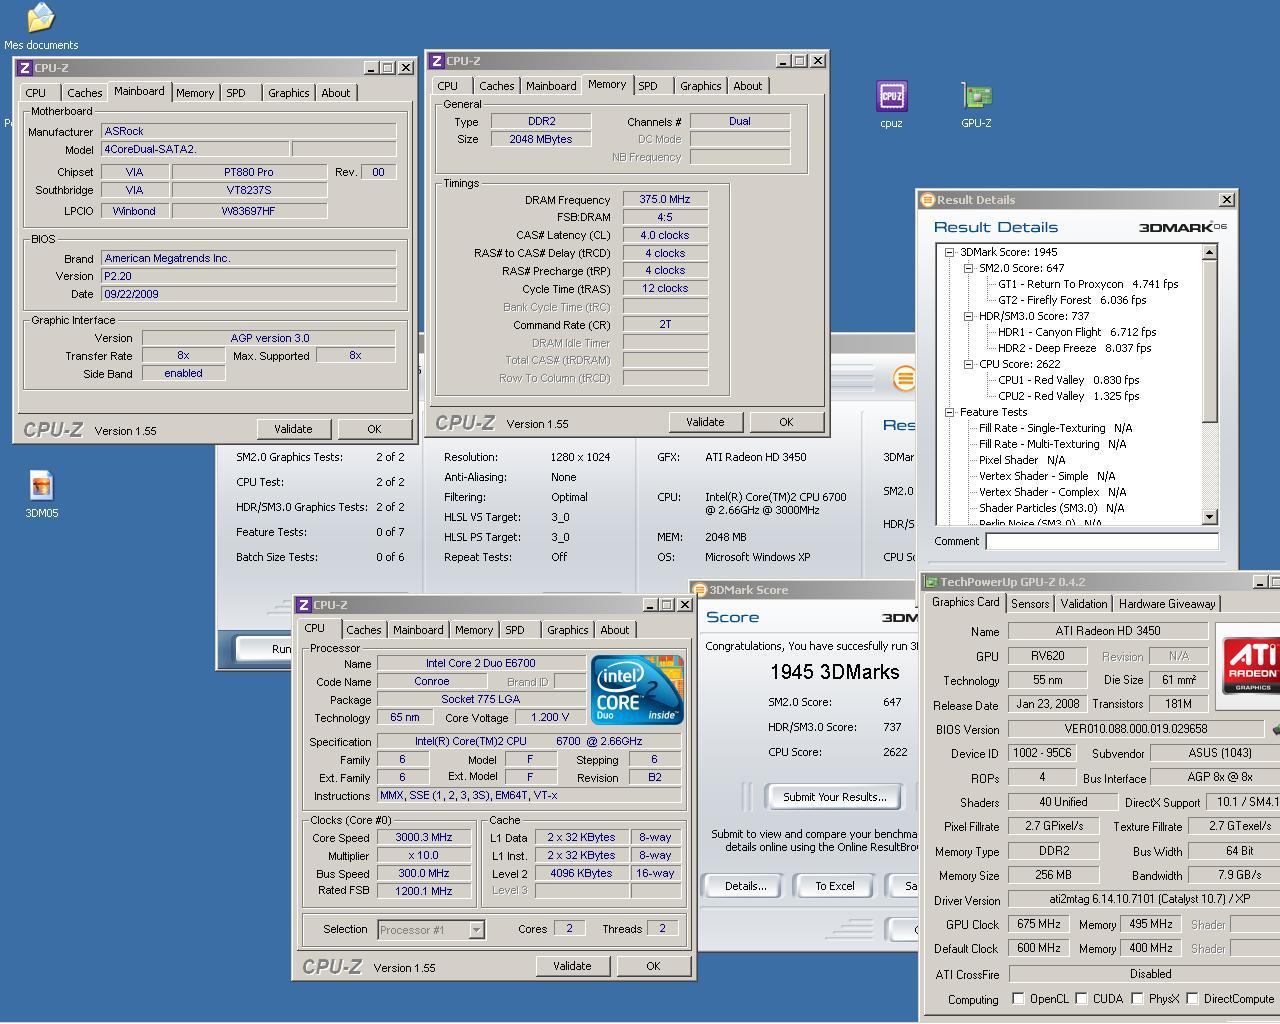
Task: Click Validate in Memory CPU-Z window
Action: pos(705,422)
